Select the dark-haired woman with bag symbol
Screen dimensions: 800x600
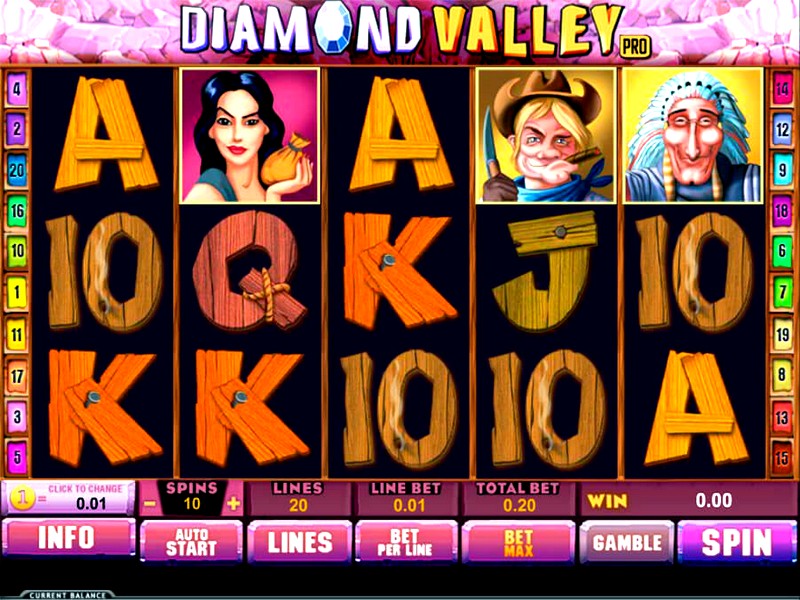point(250,136)
